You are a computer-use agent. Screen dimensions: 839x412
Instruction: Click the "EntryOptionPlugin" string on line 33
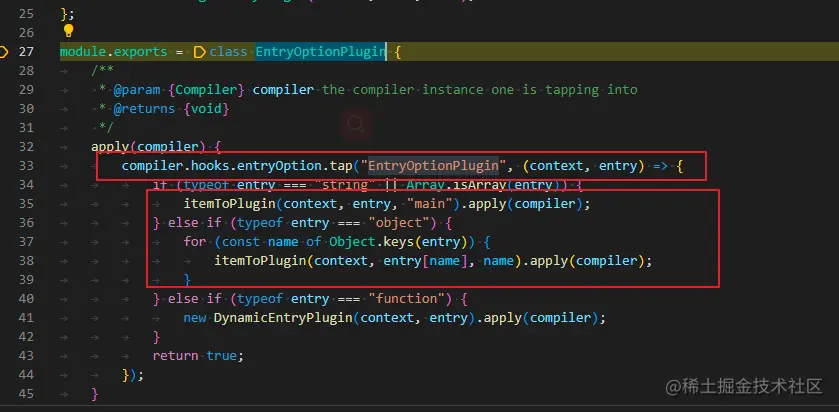click(433, 166)
